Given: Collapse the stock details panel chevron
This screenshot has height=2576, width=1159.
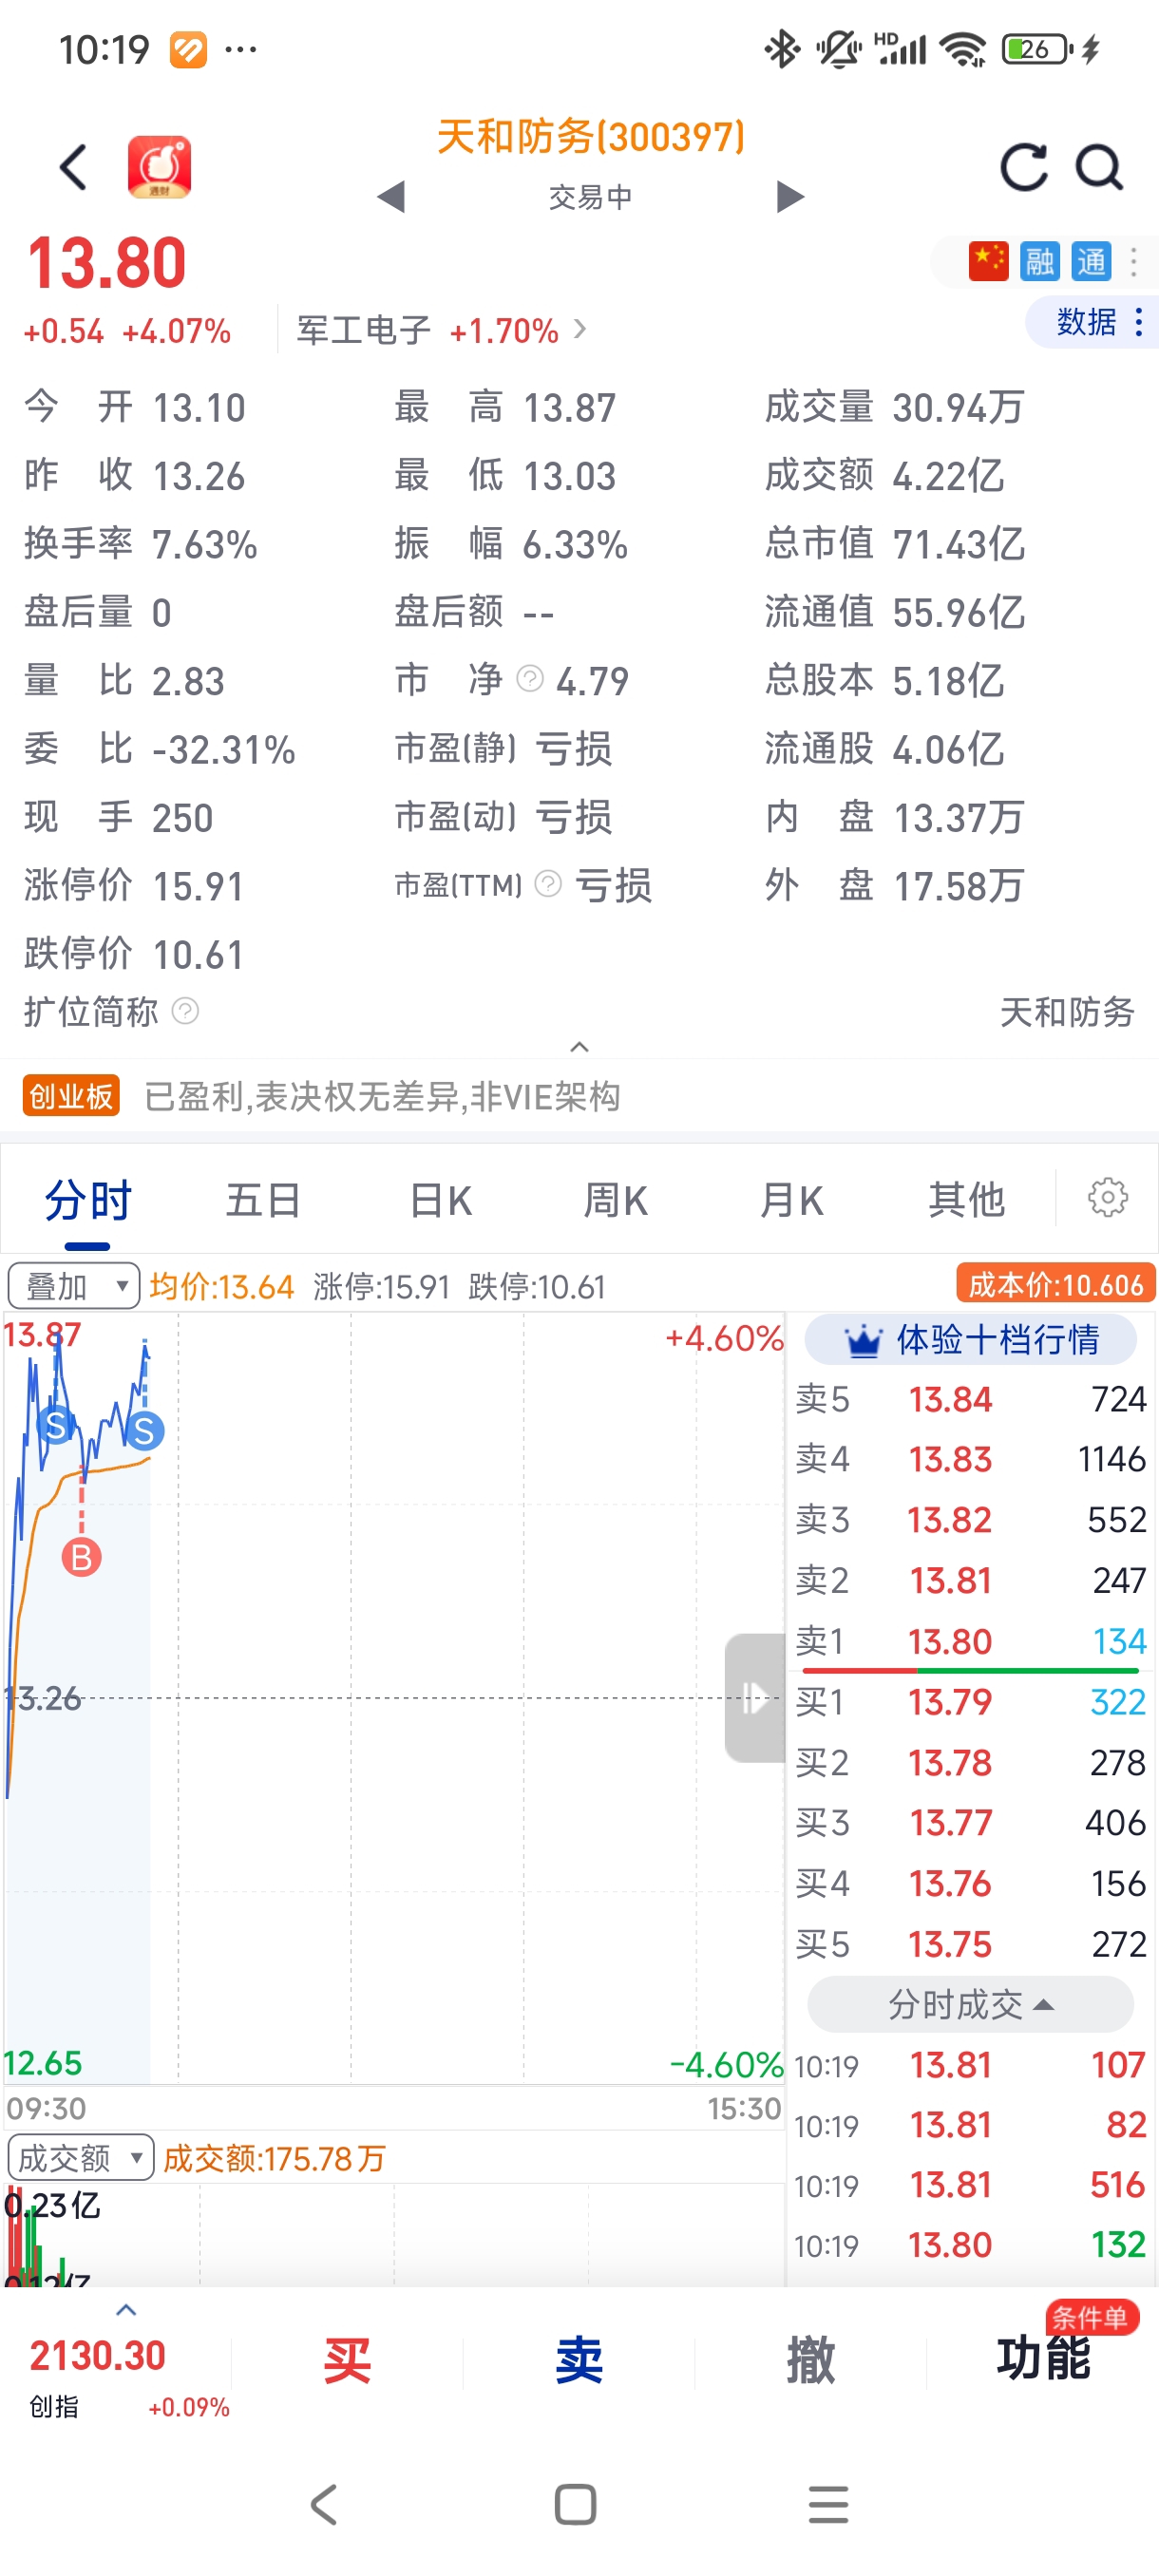Looking at the screenshot, I should 579,1047.
